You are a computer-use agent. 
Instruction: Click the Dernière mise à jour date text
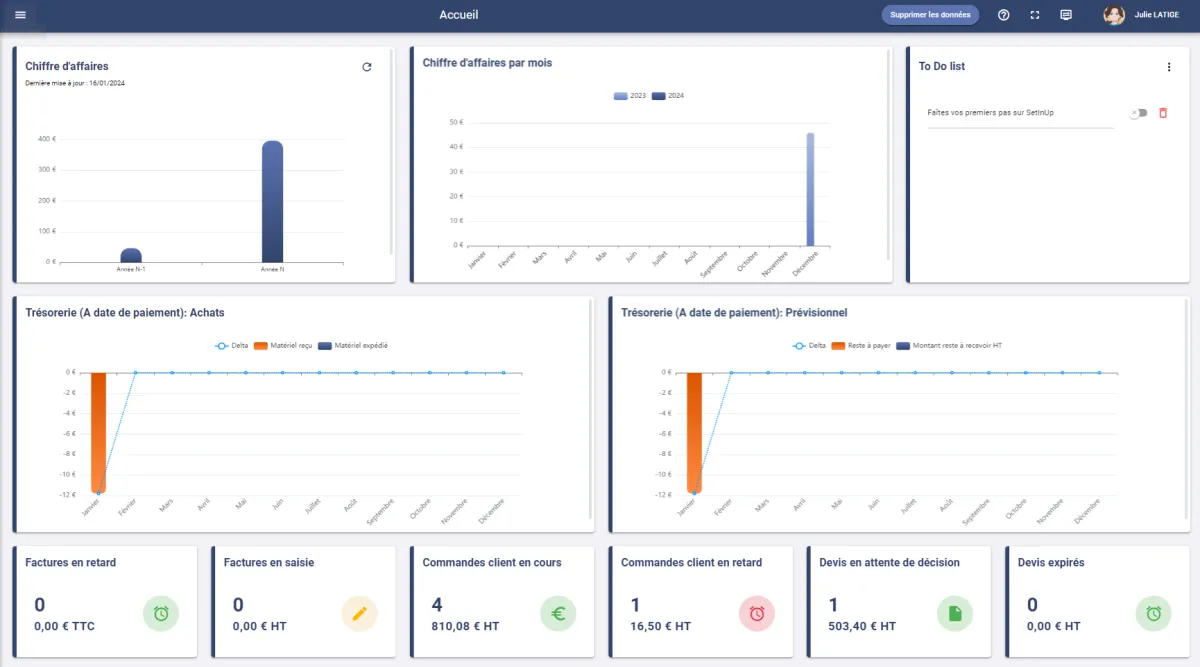tap(75, 83)
